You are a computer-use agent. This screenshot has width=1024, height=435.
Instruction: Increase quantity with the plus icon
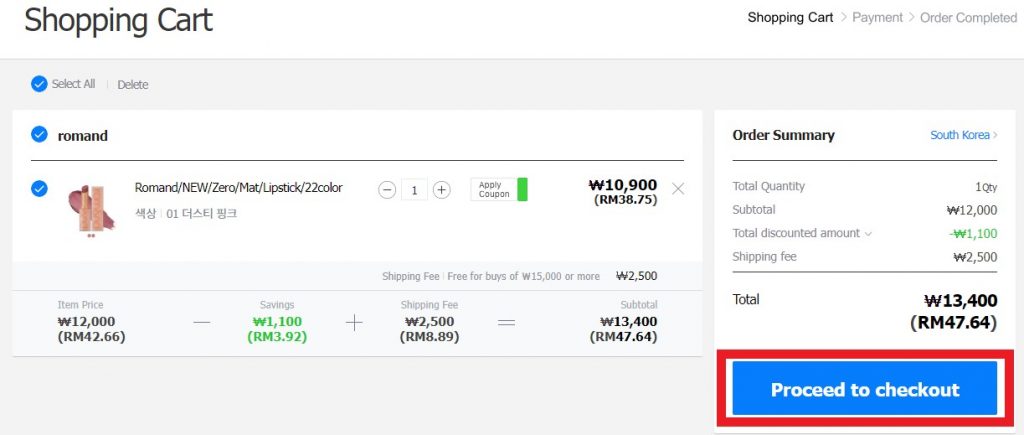[x=441, y=190]
